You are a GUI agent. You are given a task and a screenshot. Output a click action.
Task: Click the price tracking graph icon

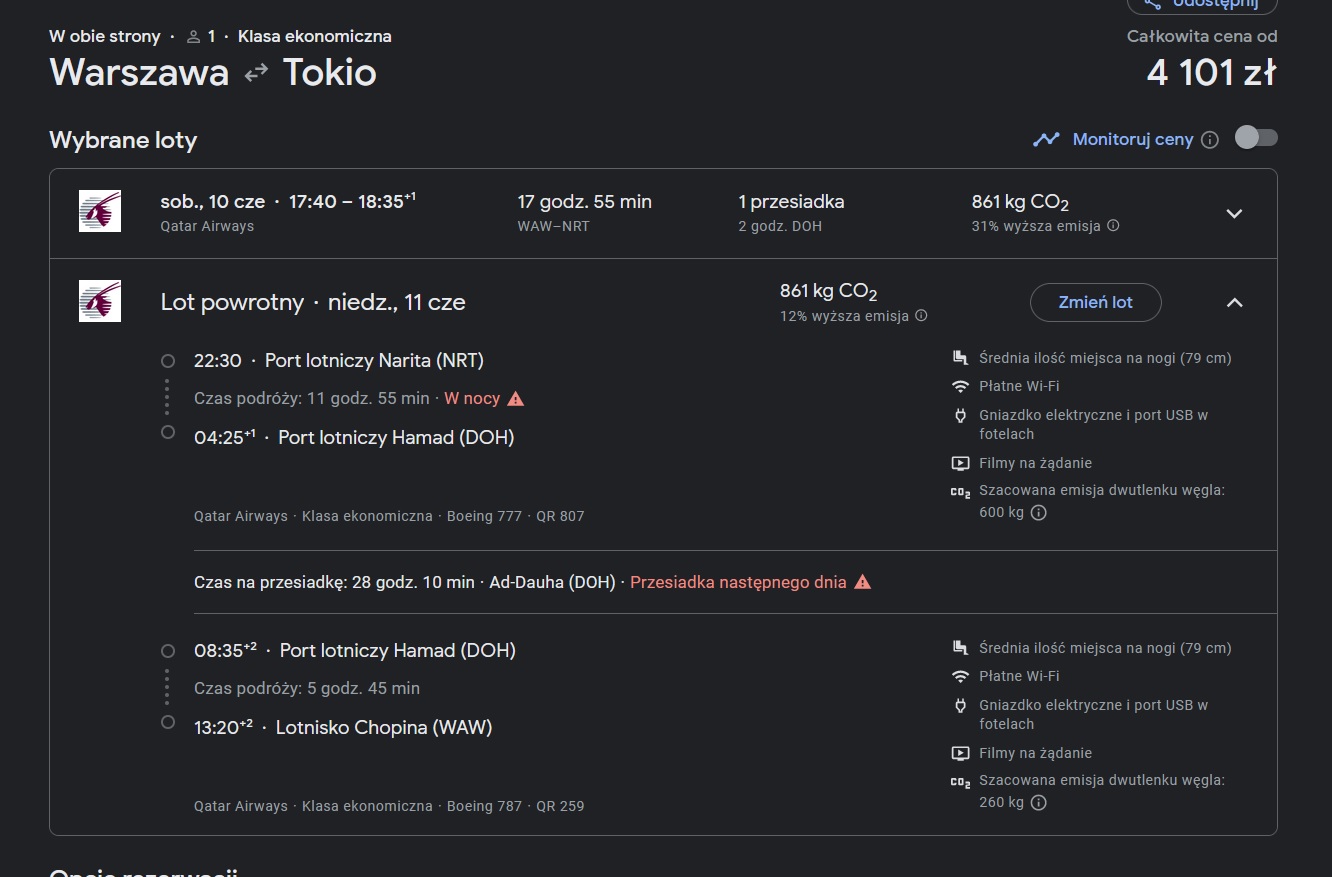click(x=1046, y=139)
